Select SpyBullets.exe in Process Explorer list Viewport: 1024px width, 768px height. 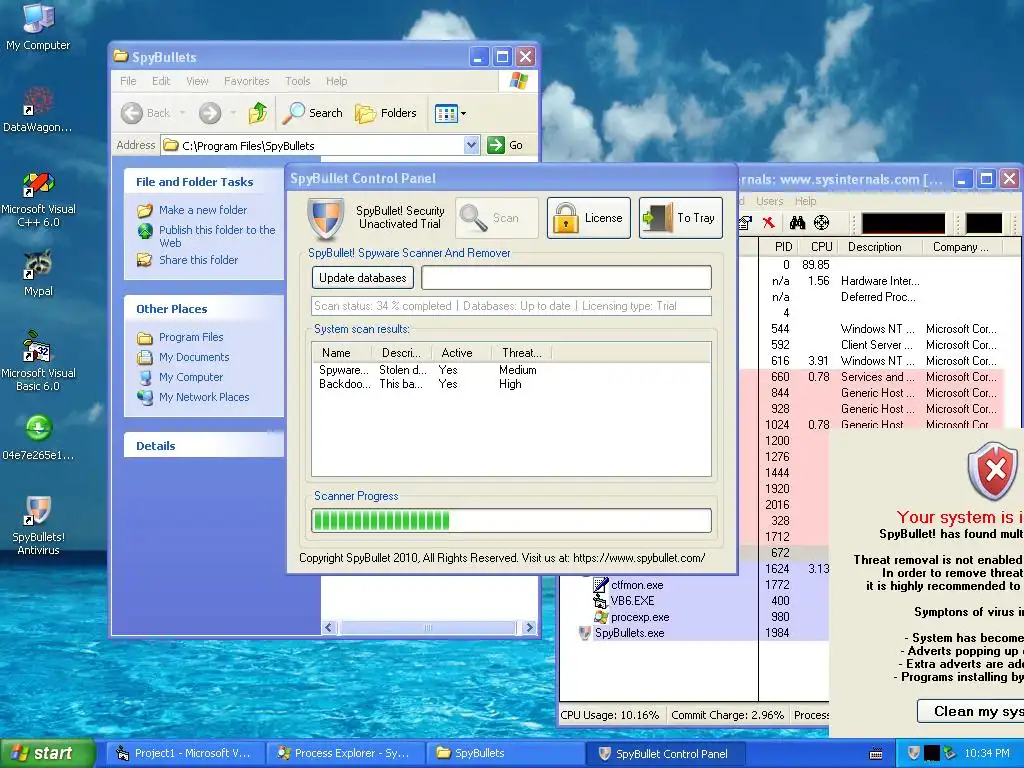[x=629, y=633]
